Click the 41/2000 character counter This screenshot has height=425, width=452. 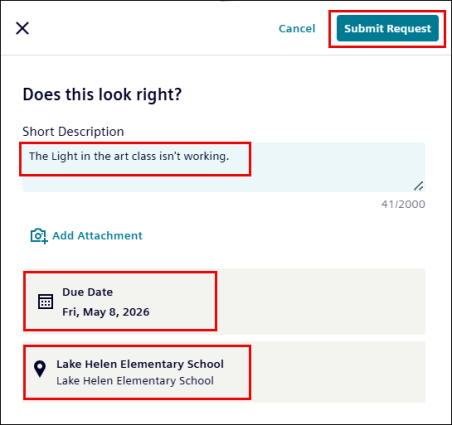pyautogui.click(x=403, y=204)
